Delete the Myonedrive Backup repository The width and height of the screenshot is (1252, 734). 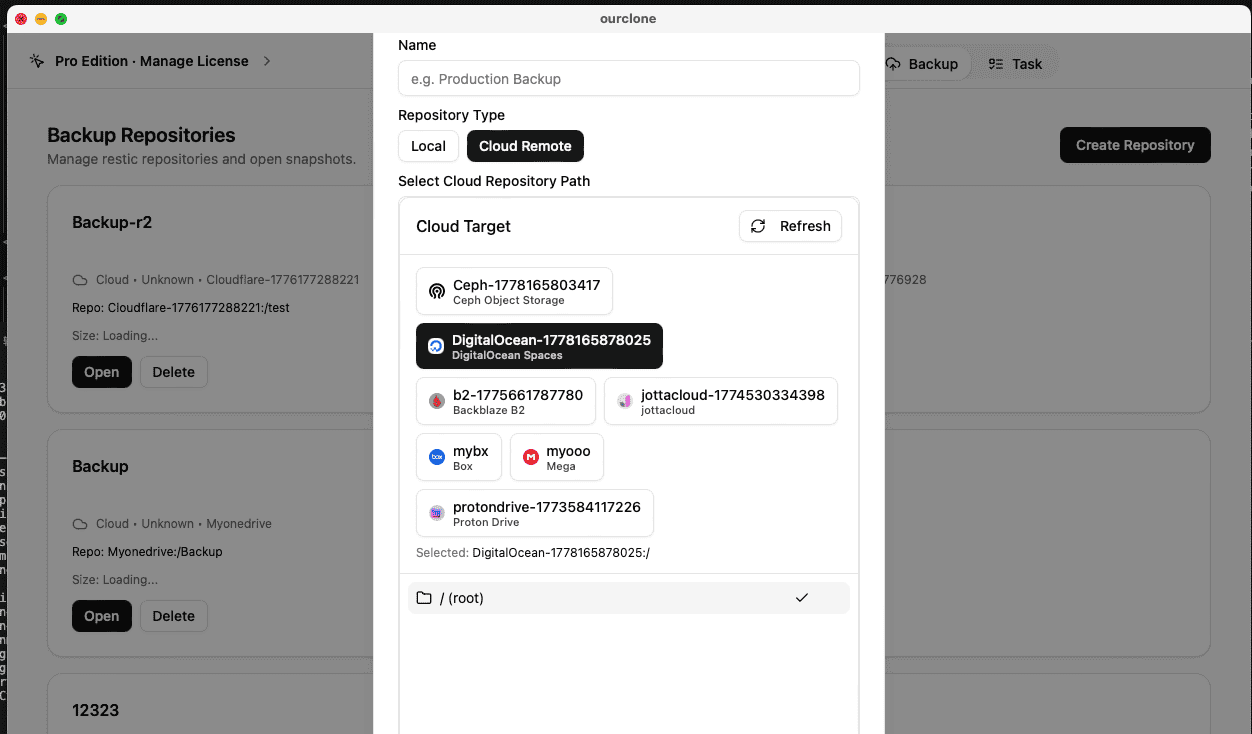(x=174, y=616)
